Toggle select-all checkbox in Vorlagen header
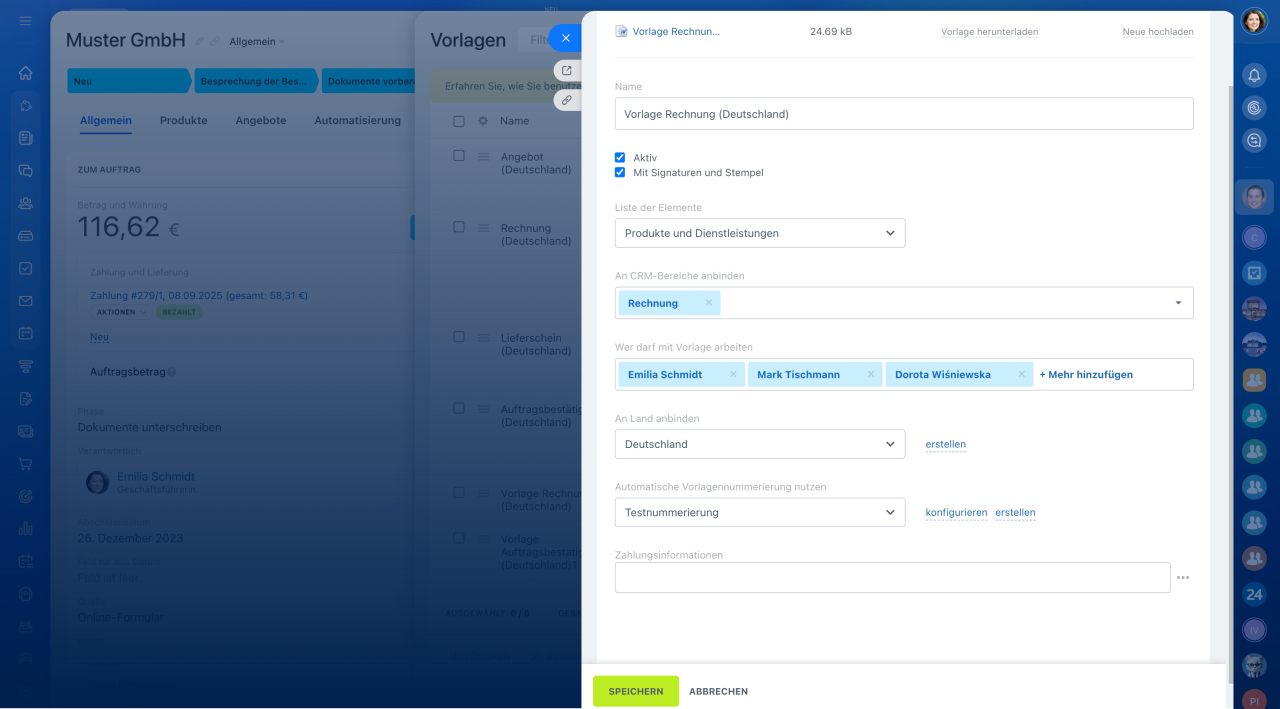Screen dimensions: 1280x709 point(459,121)
